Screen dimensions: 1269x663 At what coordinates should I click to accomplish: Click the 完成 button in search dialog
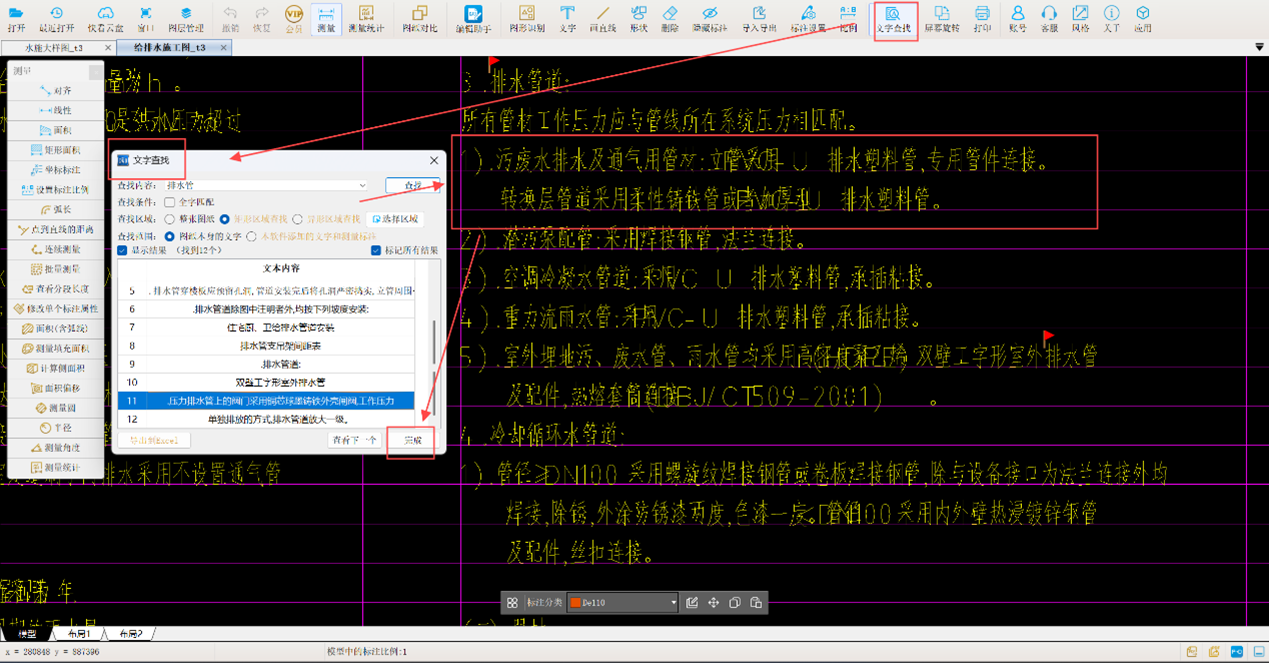[x=412, y=440]
